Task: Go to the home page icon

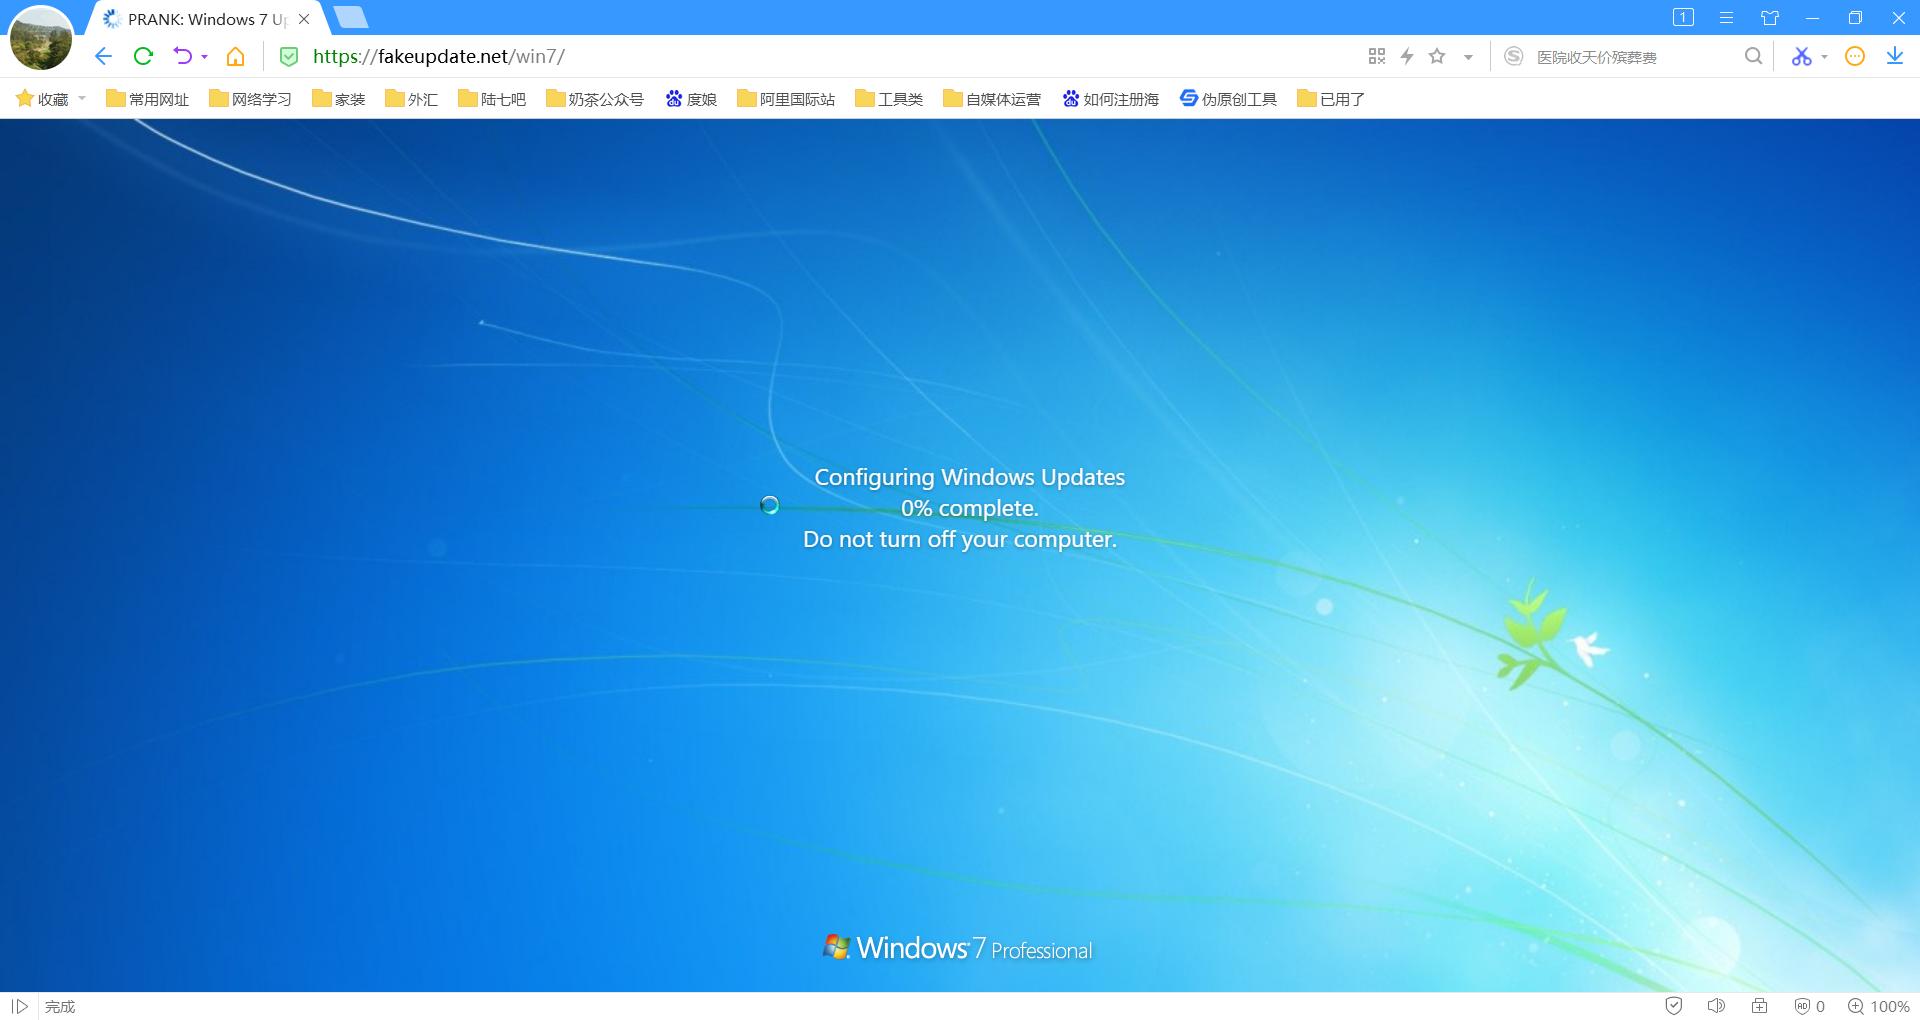Action: [x=235, y=56]
